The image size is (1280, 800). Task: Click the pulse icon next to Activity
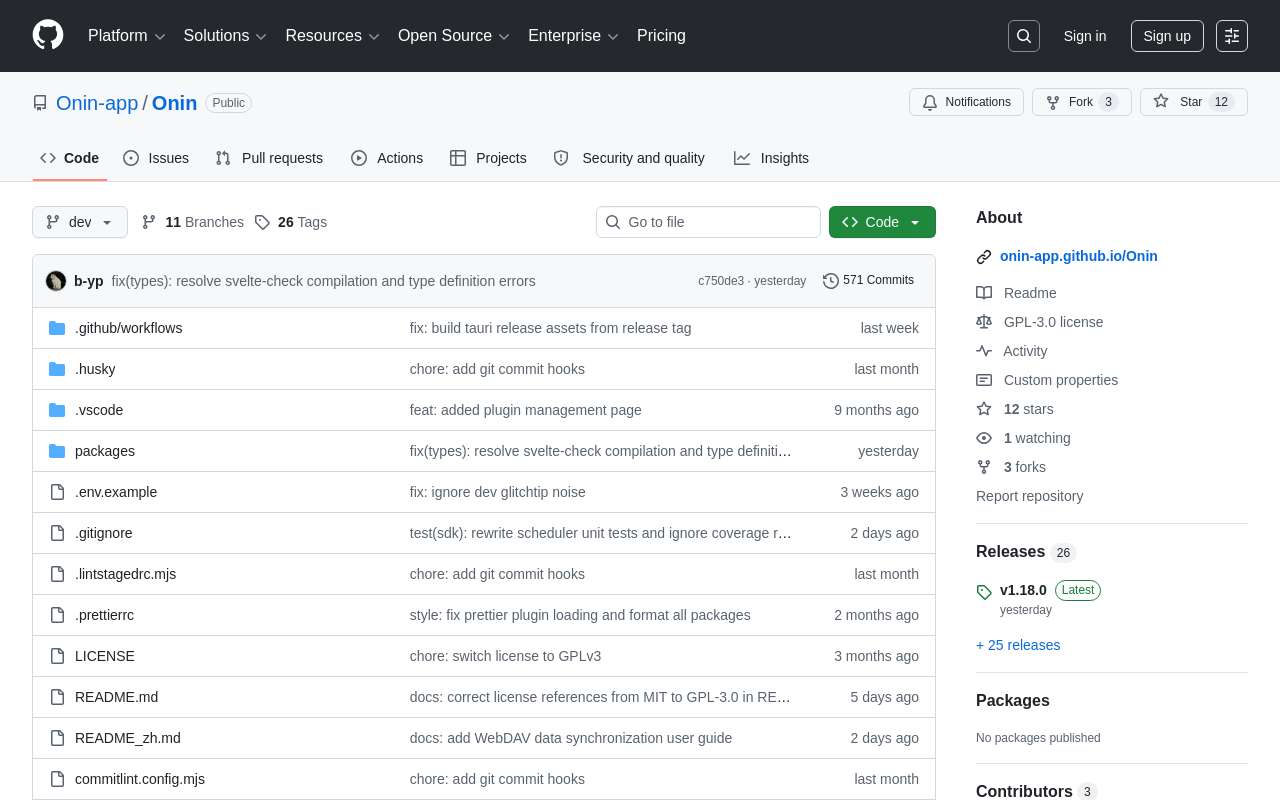pyautogui.click(x=984, y=351)
